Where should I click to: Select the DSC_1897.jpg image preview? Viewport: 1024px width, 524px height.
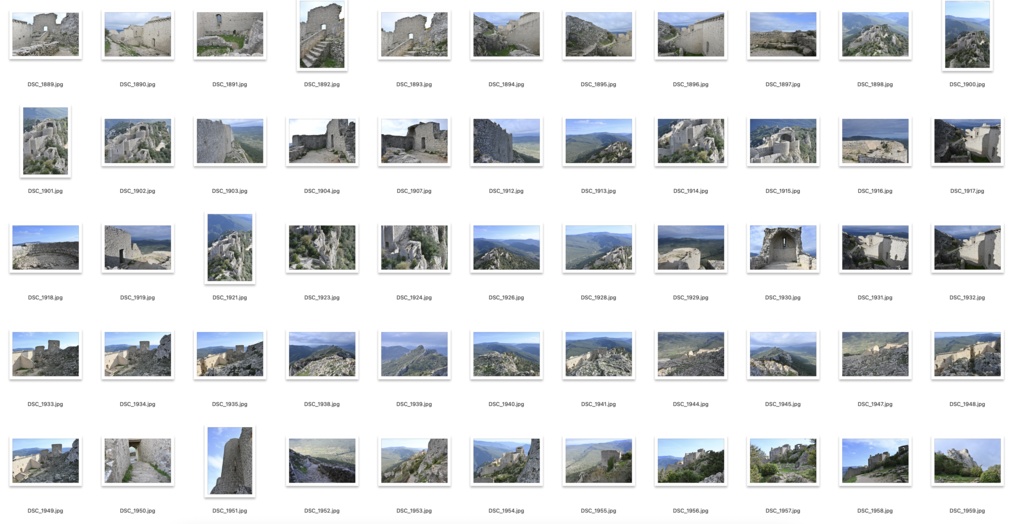click(782, 35)
